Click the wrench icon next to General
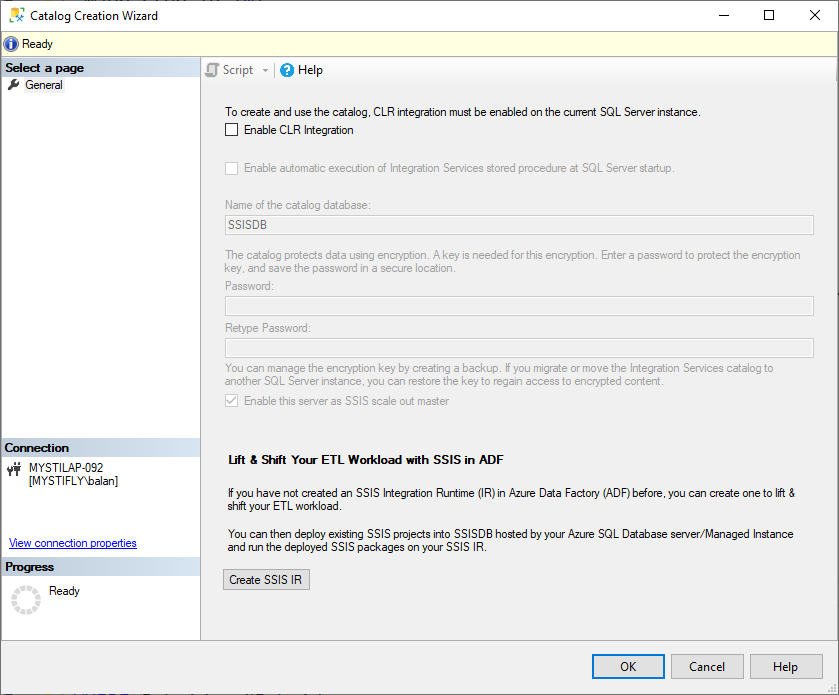The image size is (839, 695). click(14, 85)
